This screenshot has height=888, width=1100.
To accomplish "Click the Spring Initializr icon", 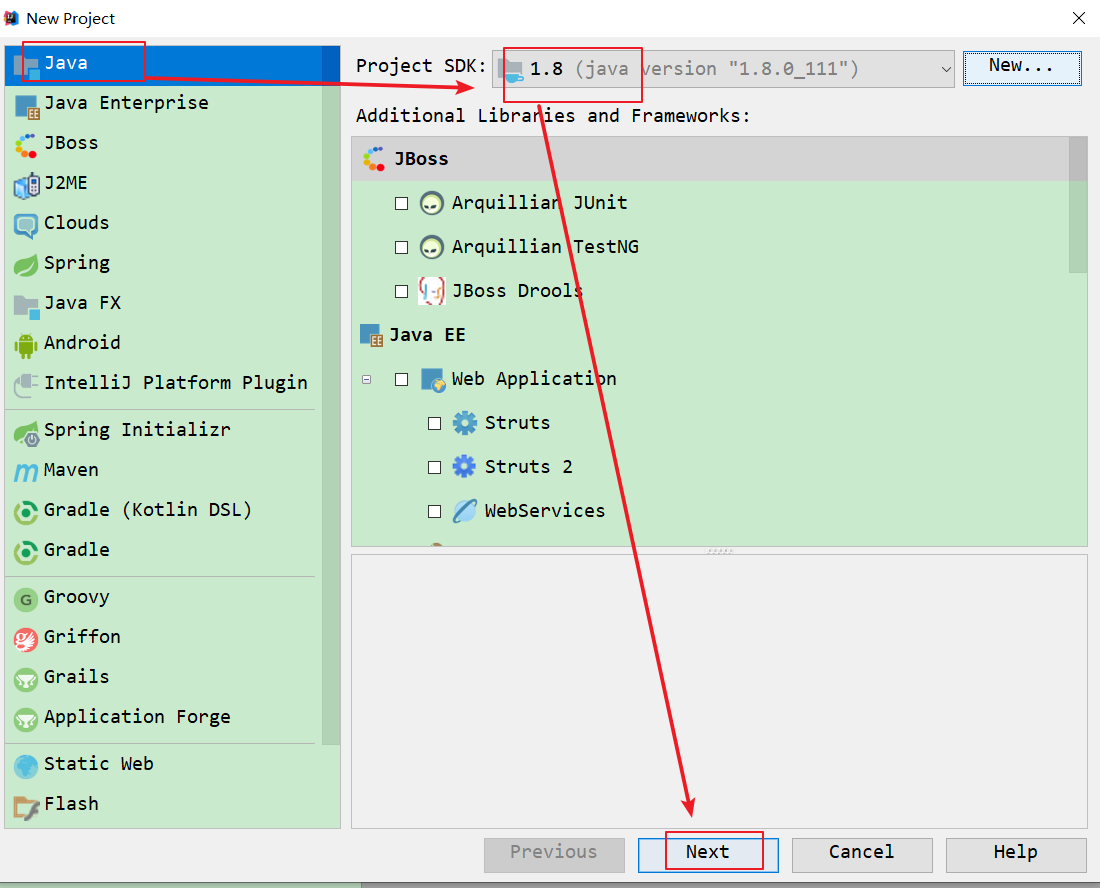I will 27,433.
